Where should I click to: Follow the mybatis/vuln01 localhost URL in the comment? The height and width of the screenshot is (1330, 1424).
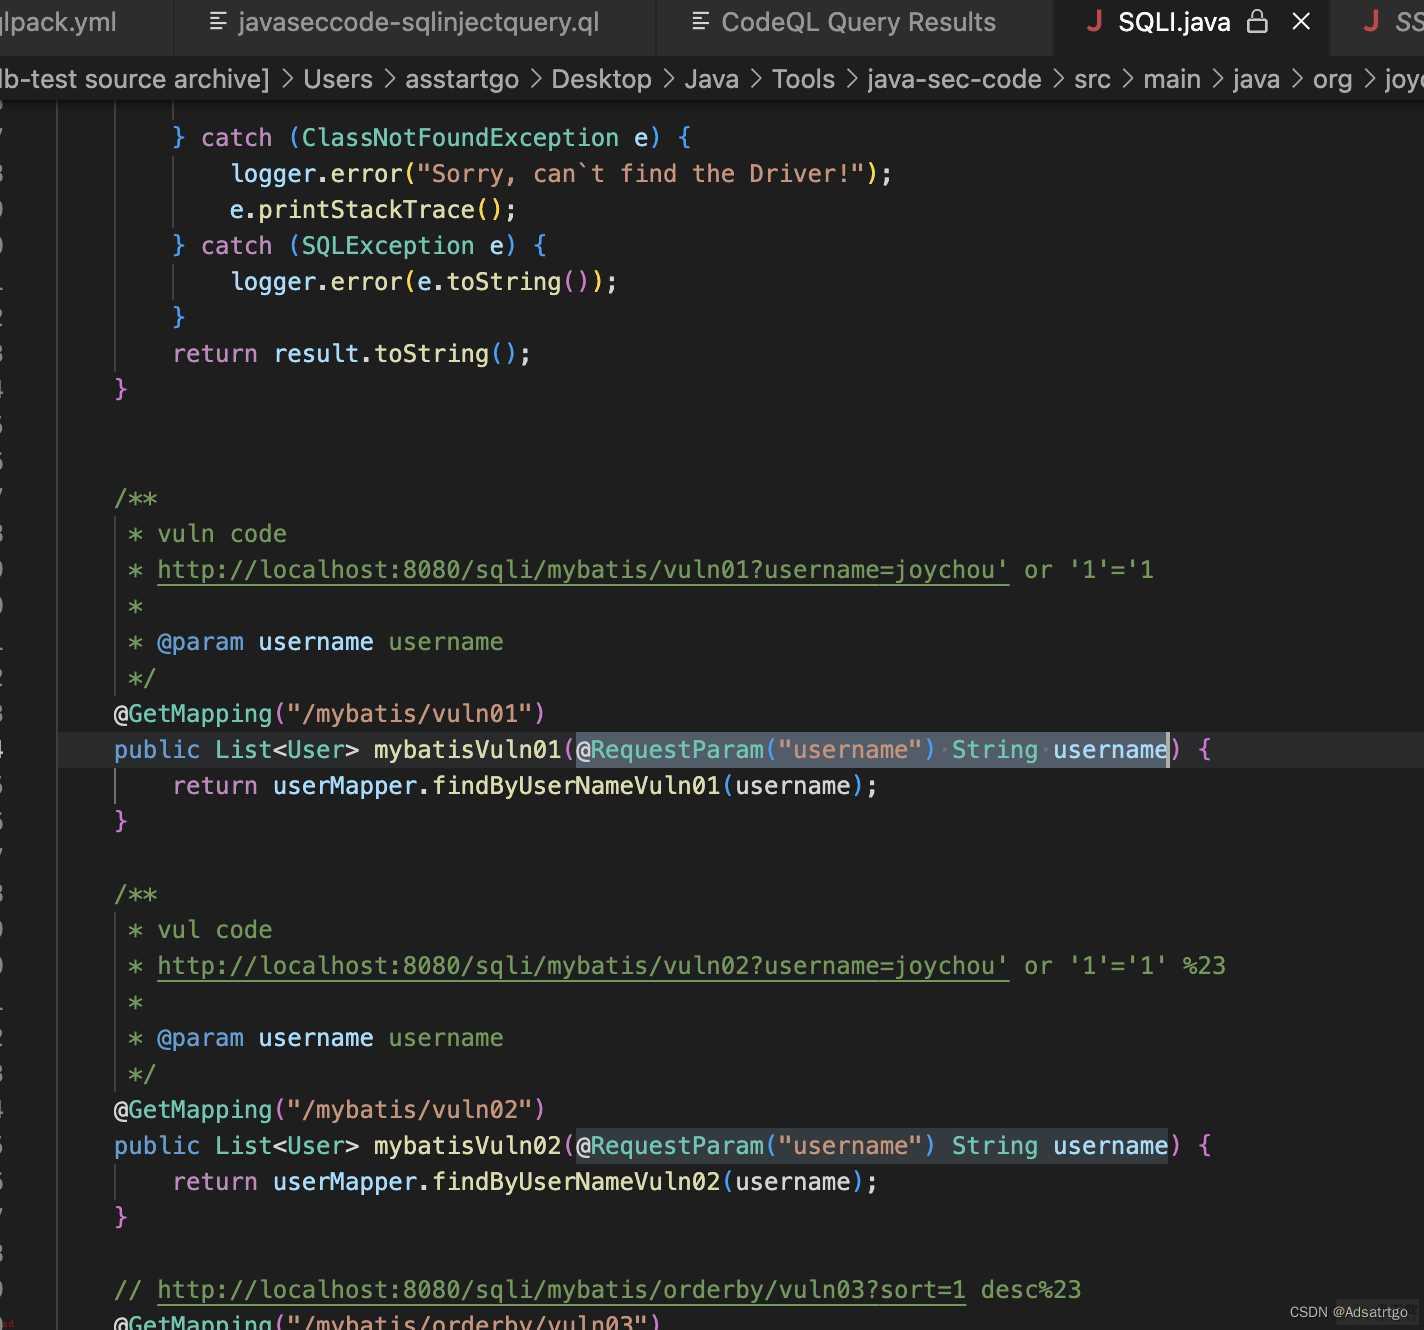click(x=583, y=570)
